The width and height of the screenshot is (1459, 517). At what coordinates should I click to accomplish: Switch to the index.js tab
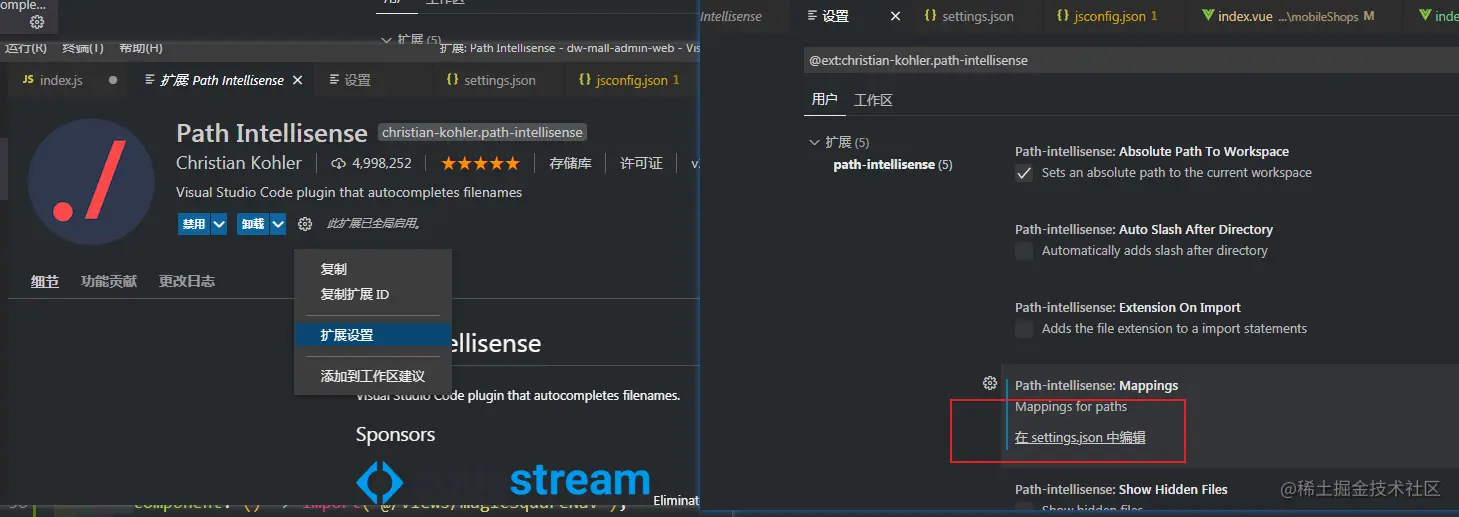(x=61, y=80)
